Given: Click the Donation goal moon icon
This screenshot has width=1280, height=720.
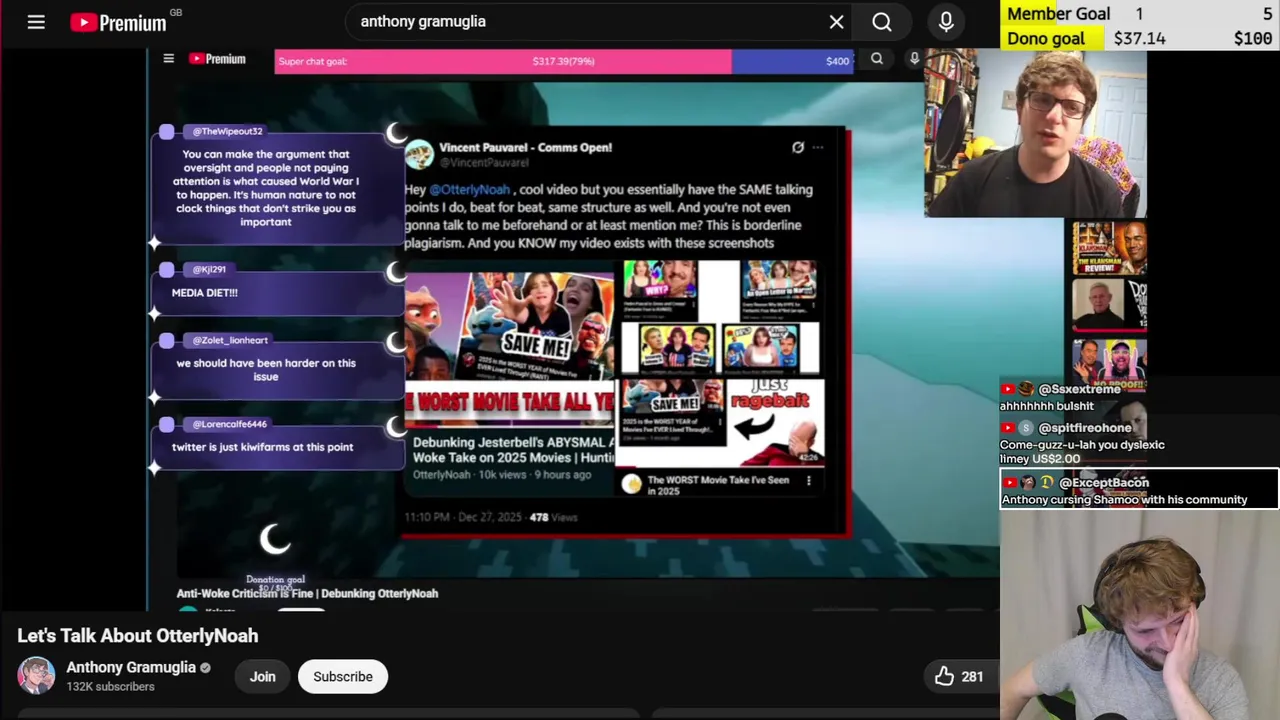Looking at the screenshot, I should (x=275, y=541).
